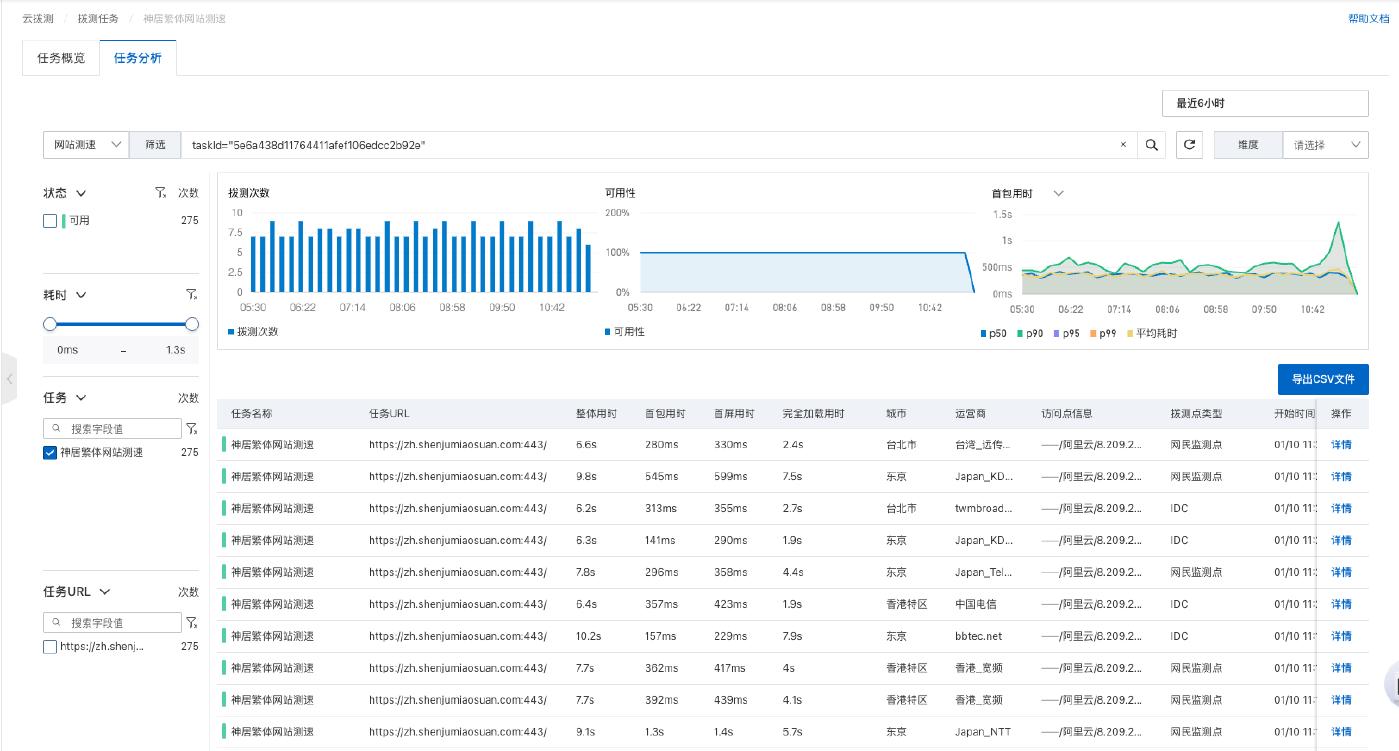Click the filter icon beside 耗时 section
The height and width of the screenshot is (751, 1399).
point(191,295)
